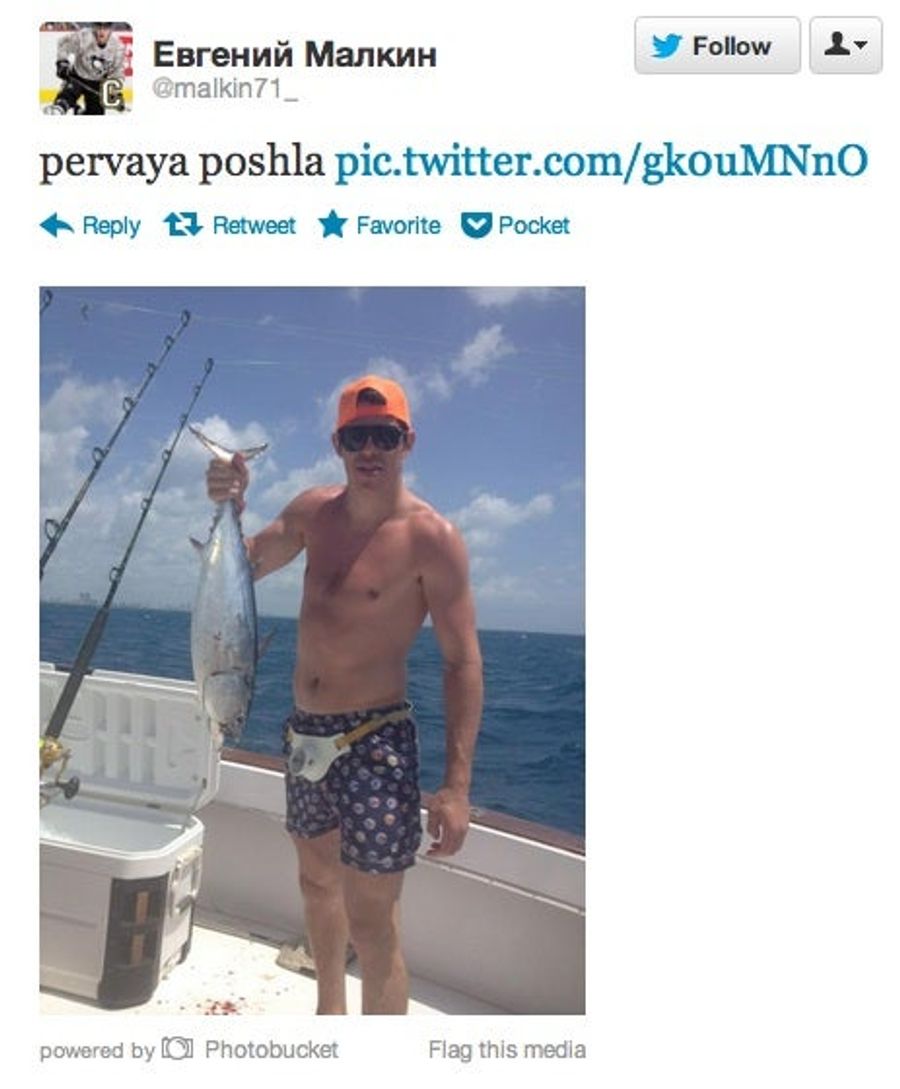This screenshot has width=900, height=1089.
Task: Click the Pocket save icon
Action: pyautogui.click(x=476, y=225)
